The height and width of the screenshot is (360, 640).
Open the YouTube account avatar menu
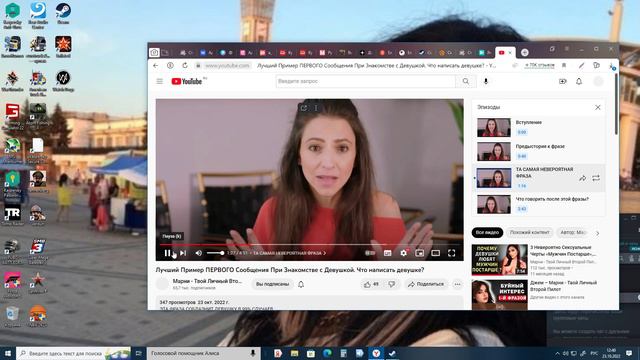click(598, 81)
